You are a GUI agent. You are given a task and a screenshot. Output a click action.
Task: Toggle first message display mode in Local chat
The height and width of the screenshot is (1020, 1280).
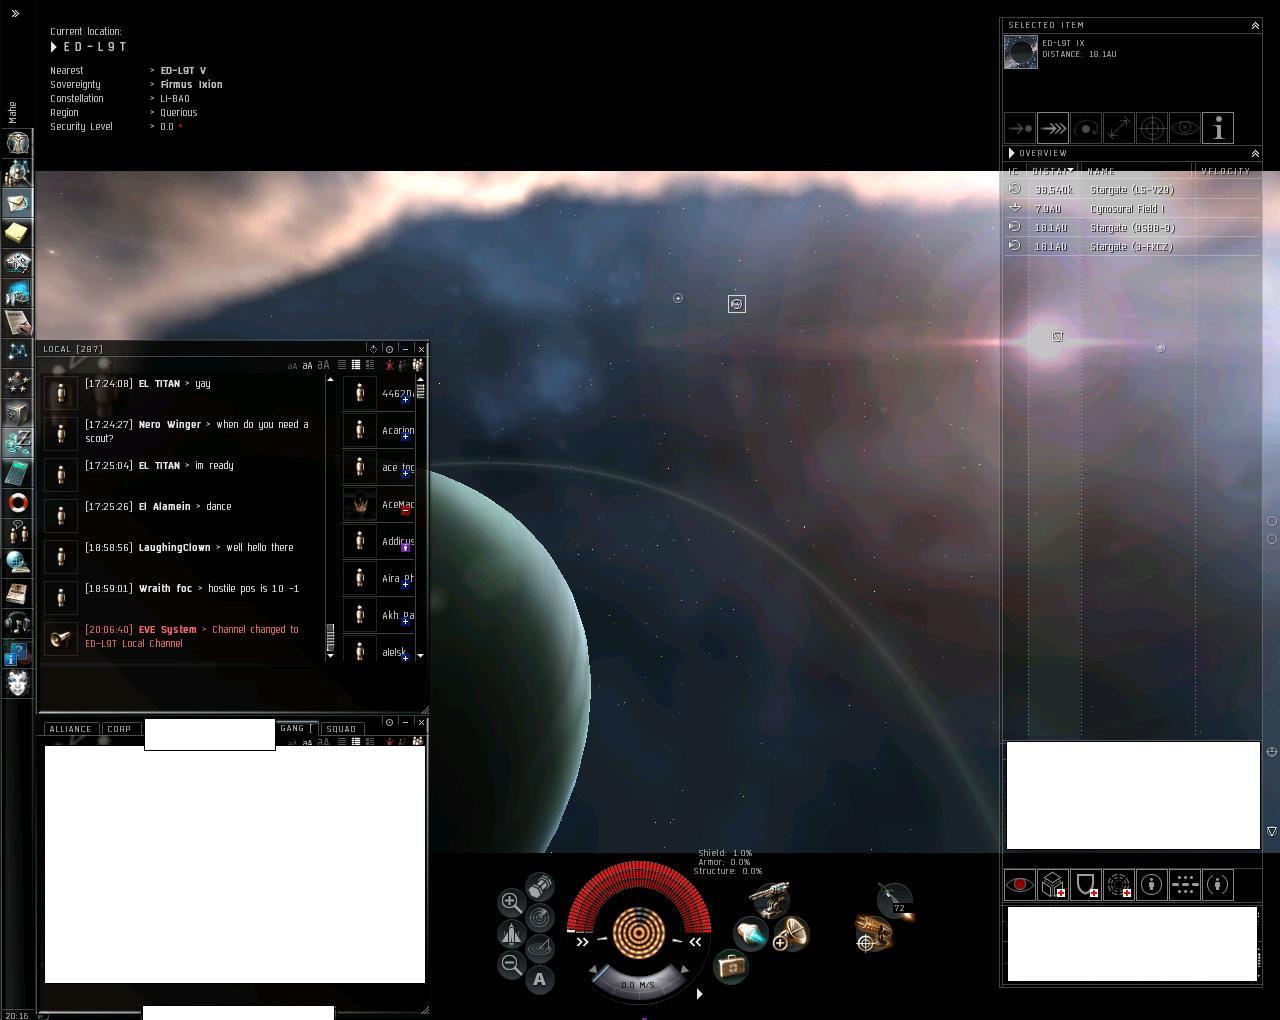click(x=342, y=365)
